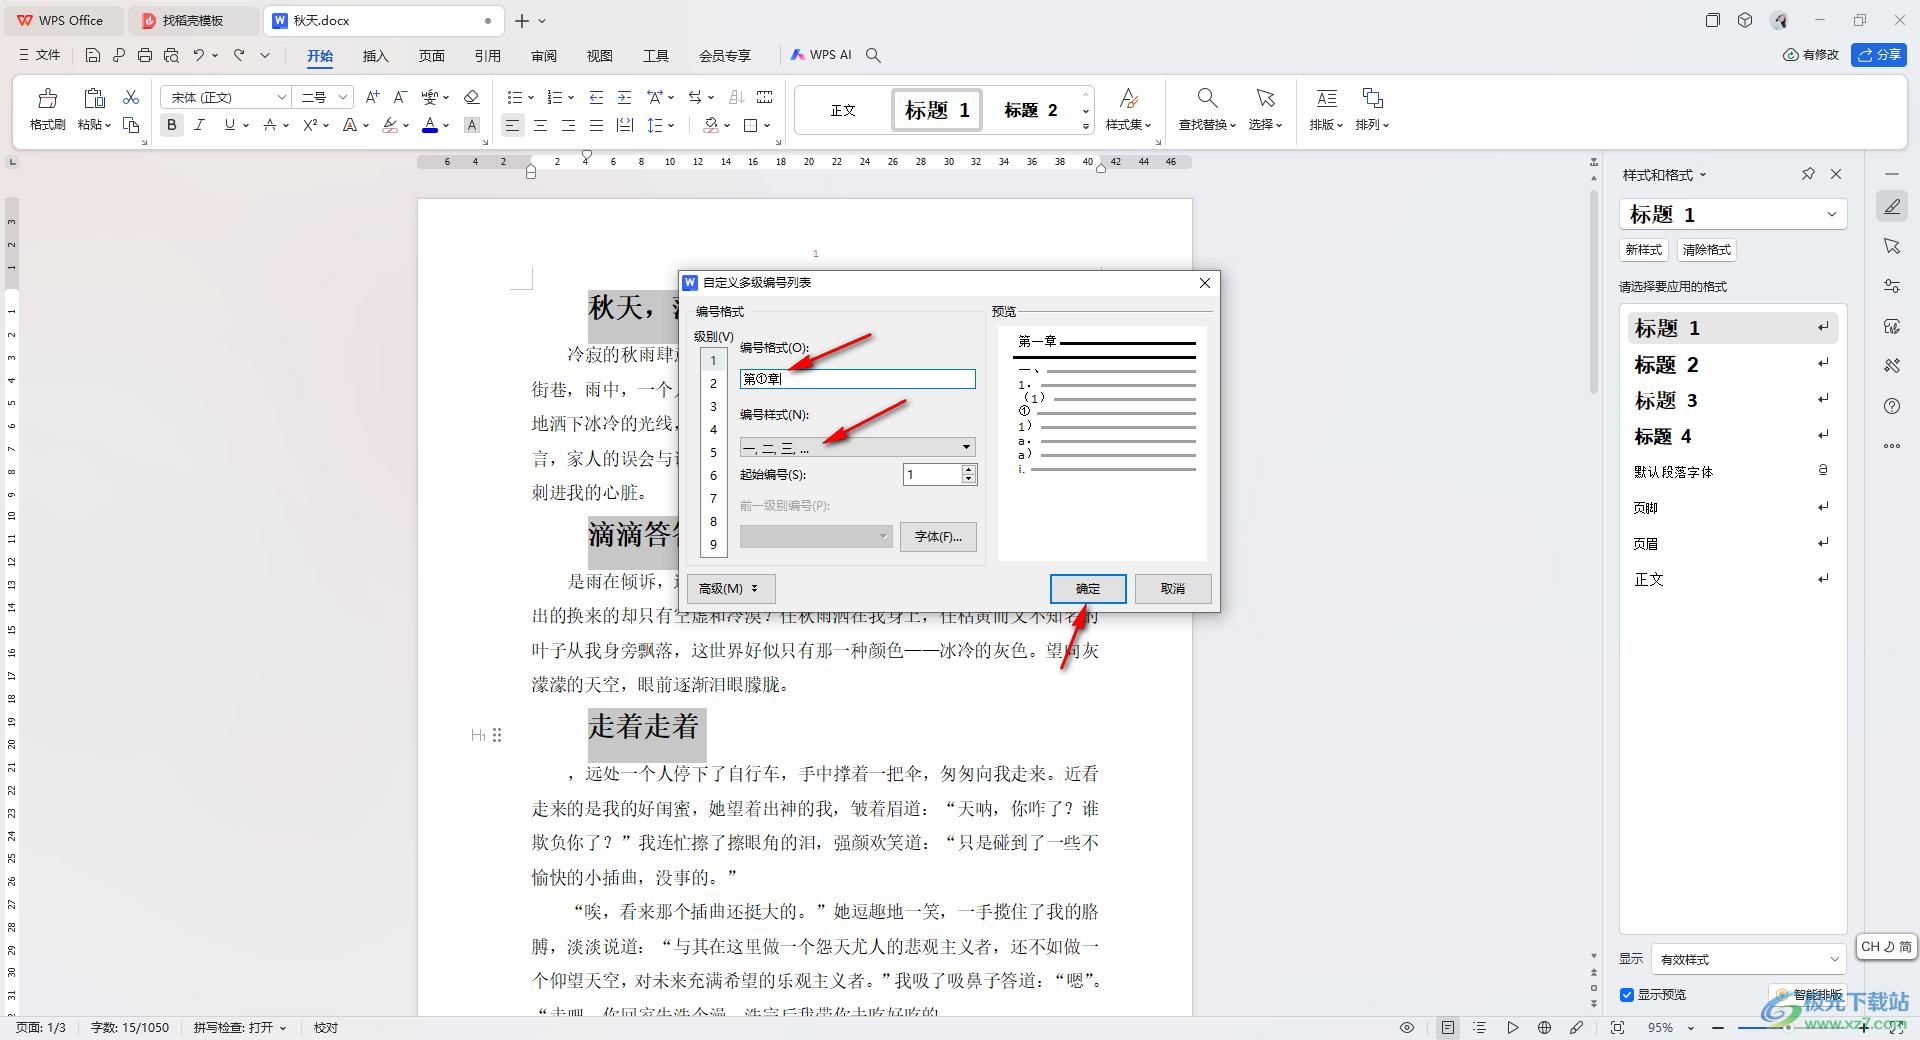
Task: Click the 取消 button in dialog
Action: tap(1173, 589)
